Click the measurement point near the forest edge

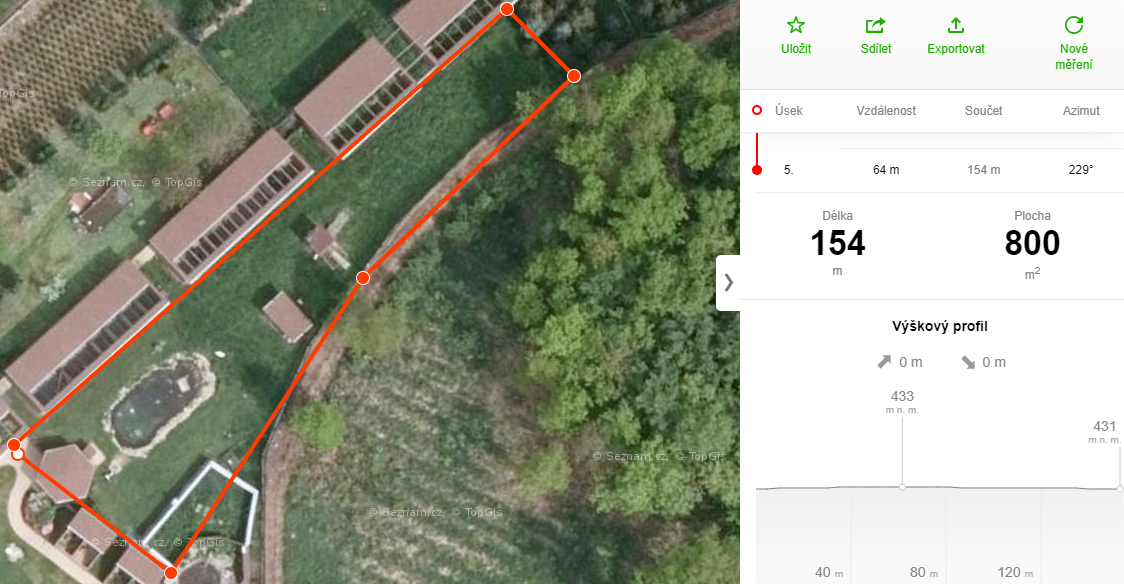click(x=573, y=75)
